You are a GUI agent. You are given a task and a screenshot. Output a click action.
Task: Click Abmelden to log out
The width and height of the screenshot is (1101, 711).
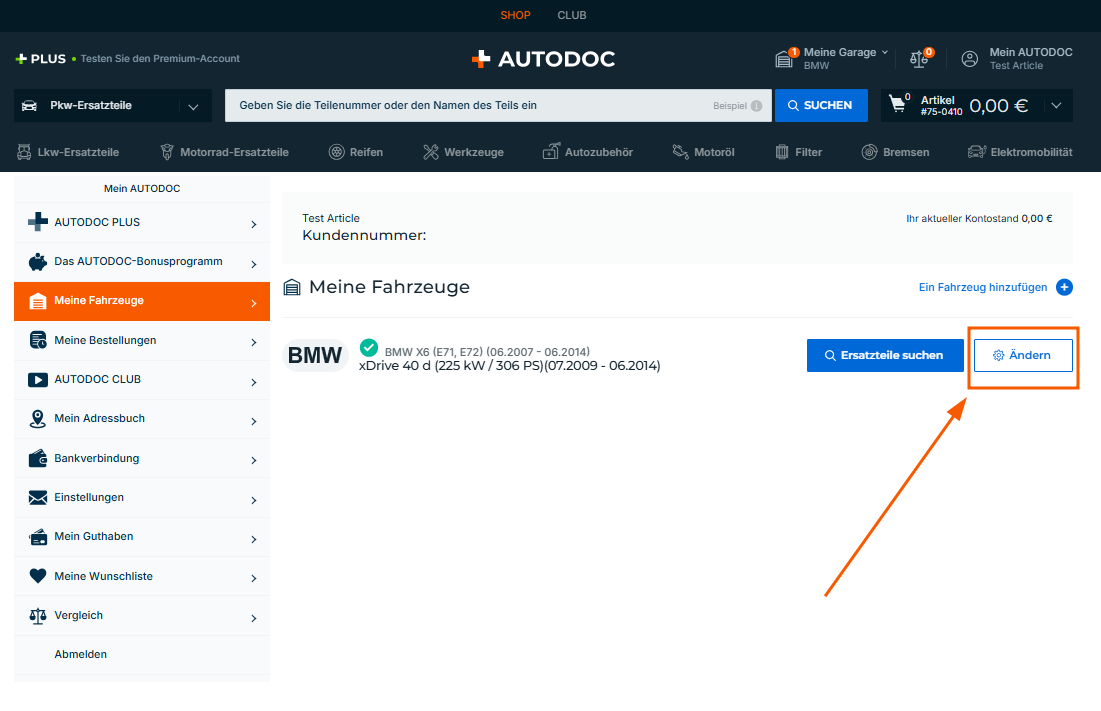pyautogui.click(x=81, y=654)
